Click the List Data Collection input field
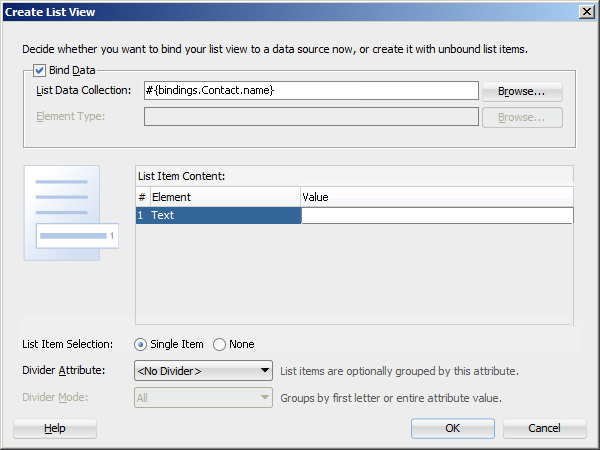 311,90
